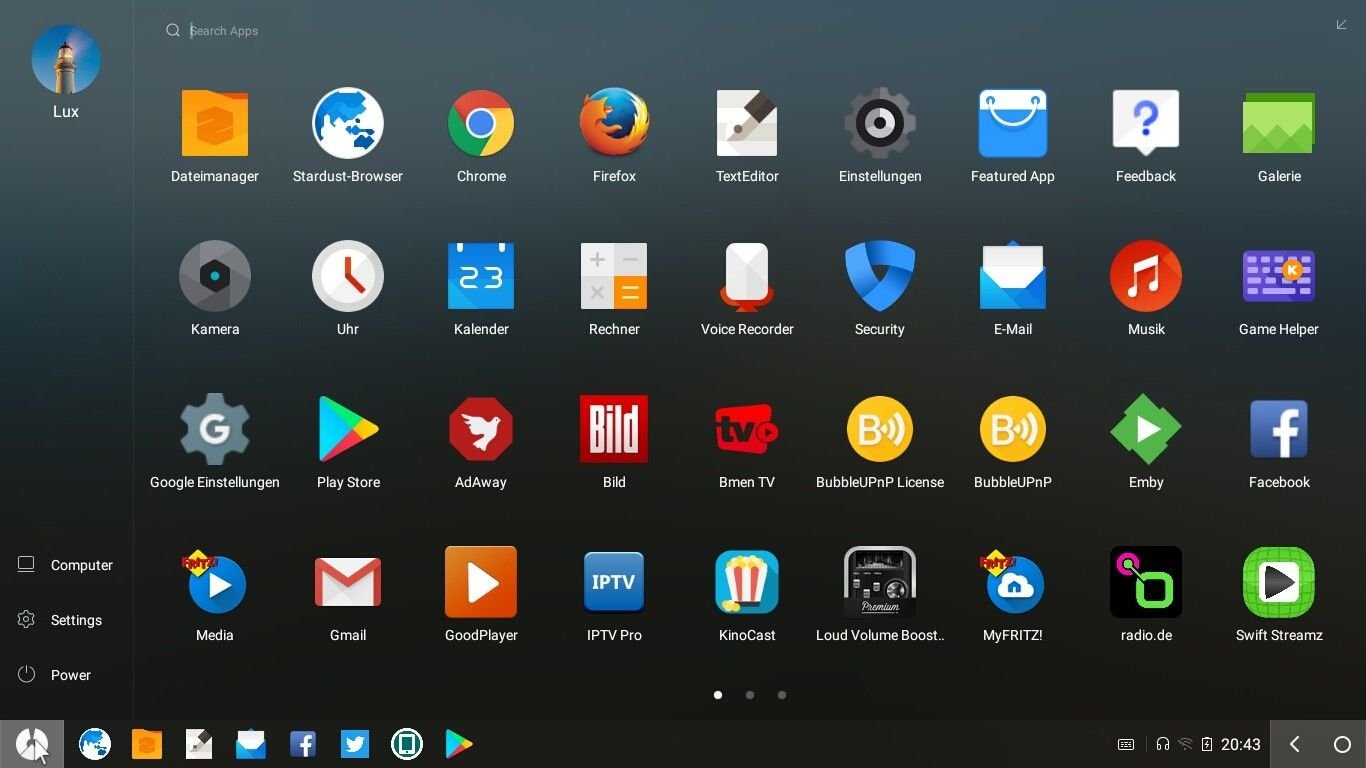This screenshot has width=1366, height=768.
Task: Open the TextEditor app
Action: click(747, 123)
